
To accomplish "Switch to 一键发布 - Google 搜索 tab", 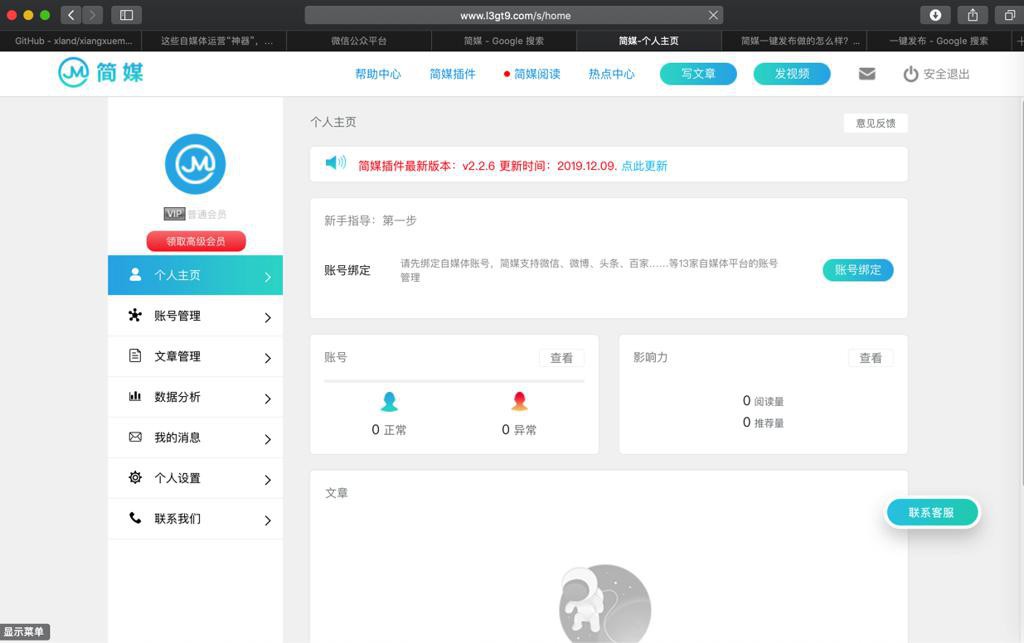I will 938,40.
